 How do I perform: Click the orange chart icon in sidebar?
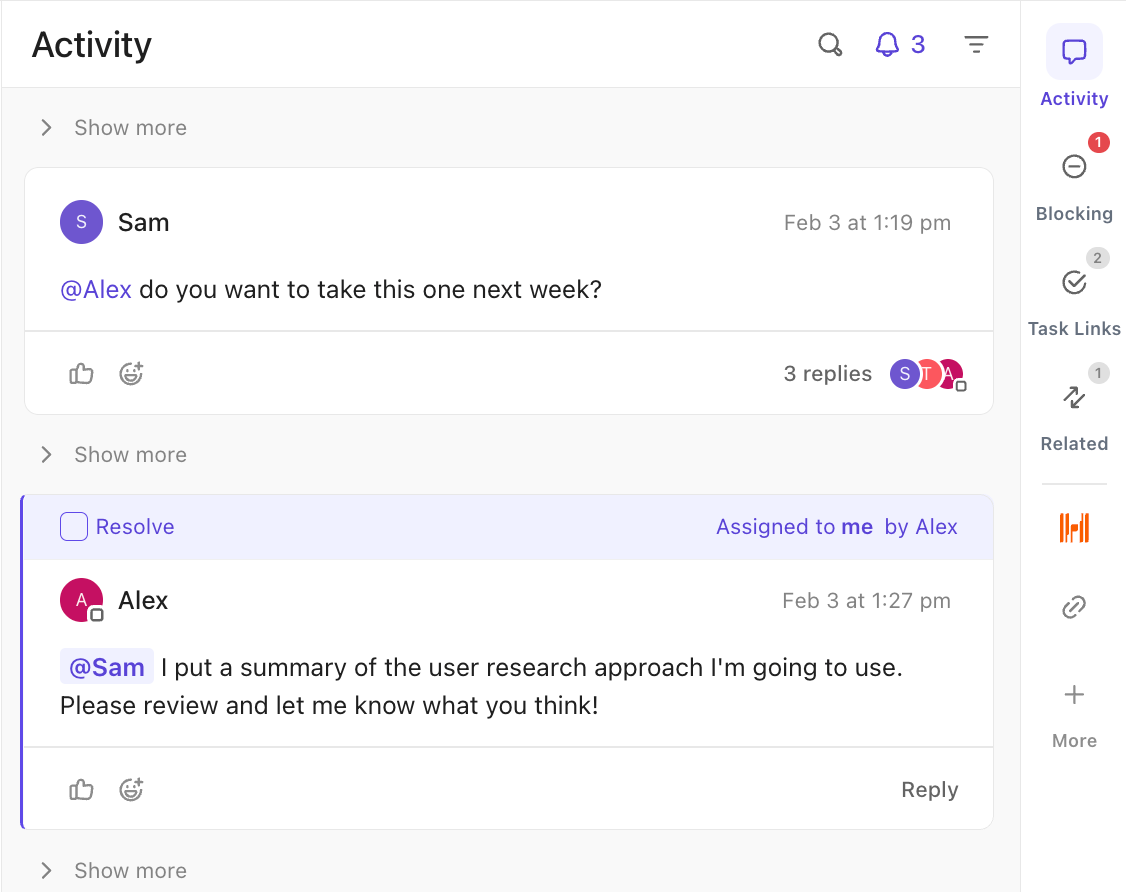point(1073,527)
